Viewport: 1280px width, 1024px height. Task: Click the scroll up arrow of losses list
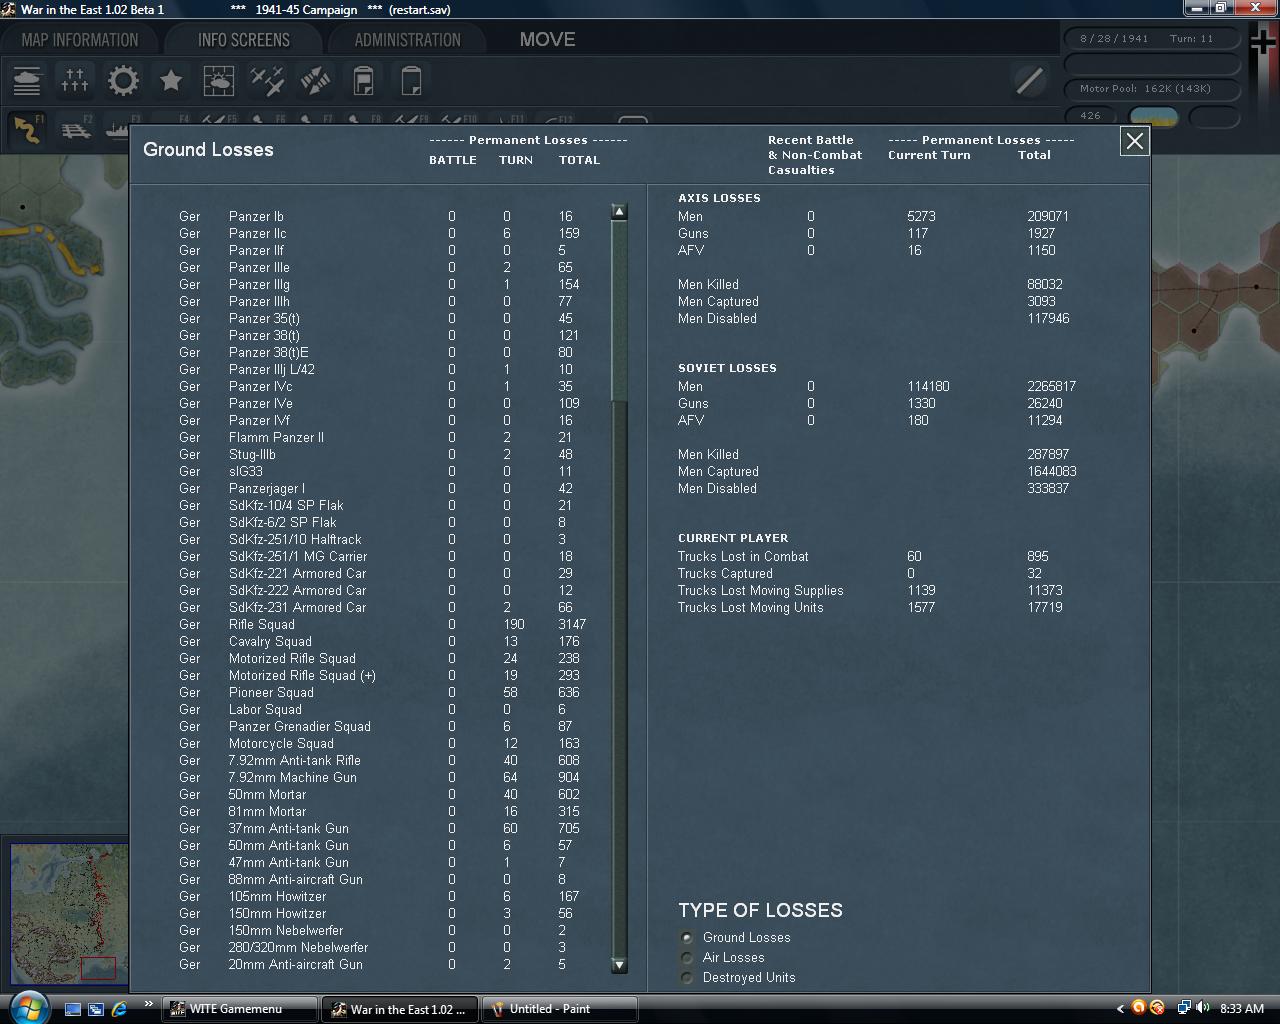(619, 212)
